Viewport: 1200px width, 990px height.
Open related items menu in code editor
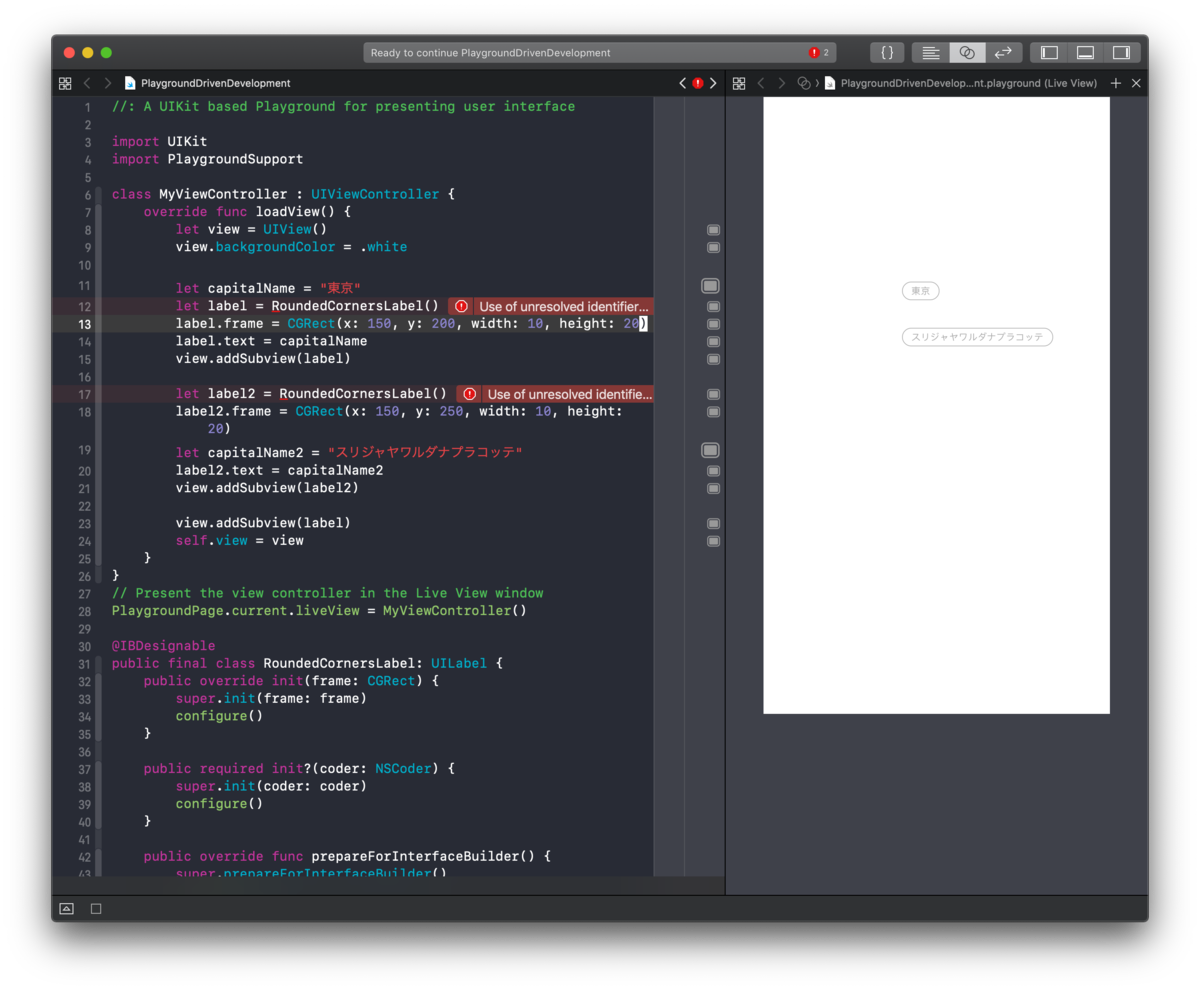click(65, 83)
